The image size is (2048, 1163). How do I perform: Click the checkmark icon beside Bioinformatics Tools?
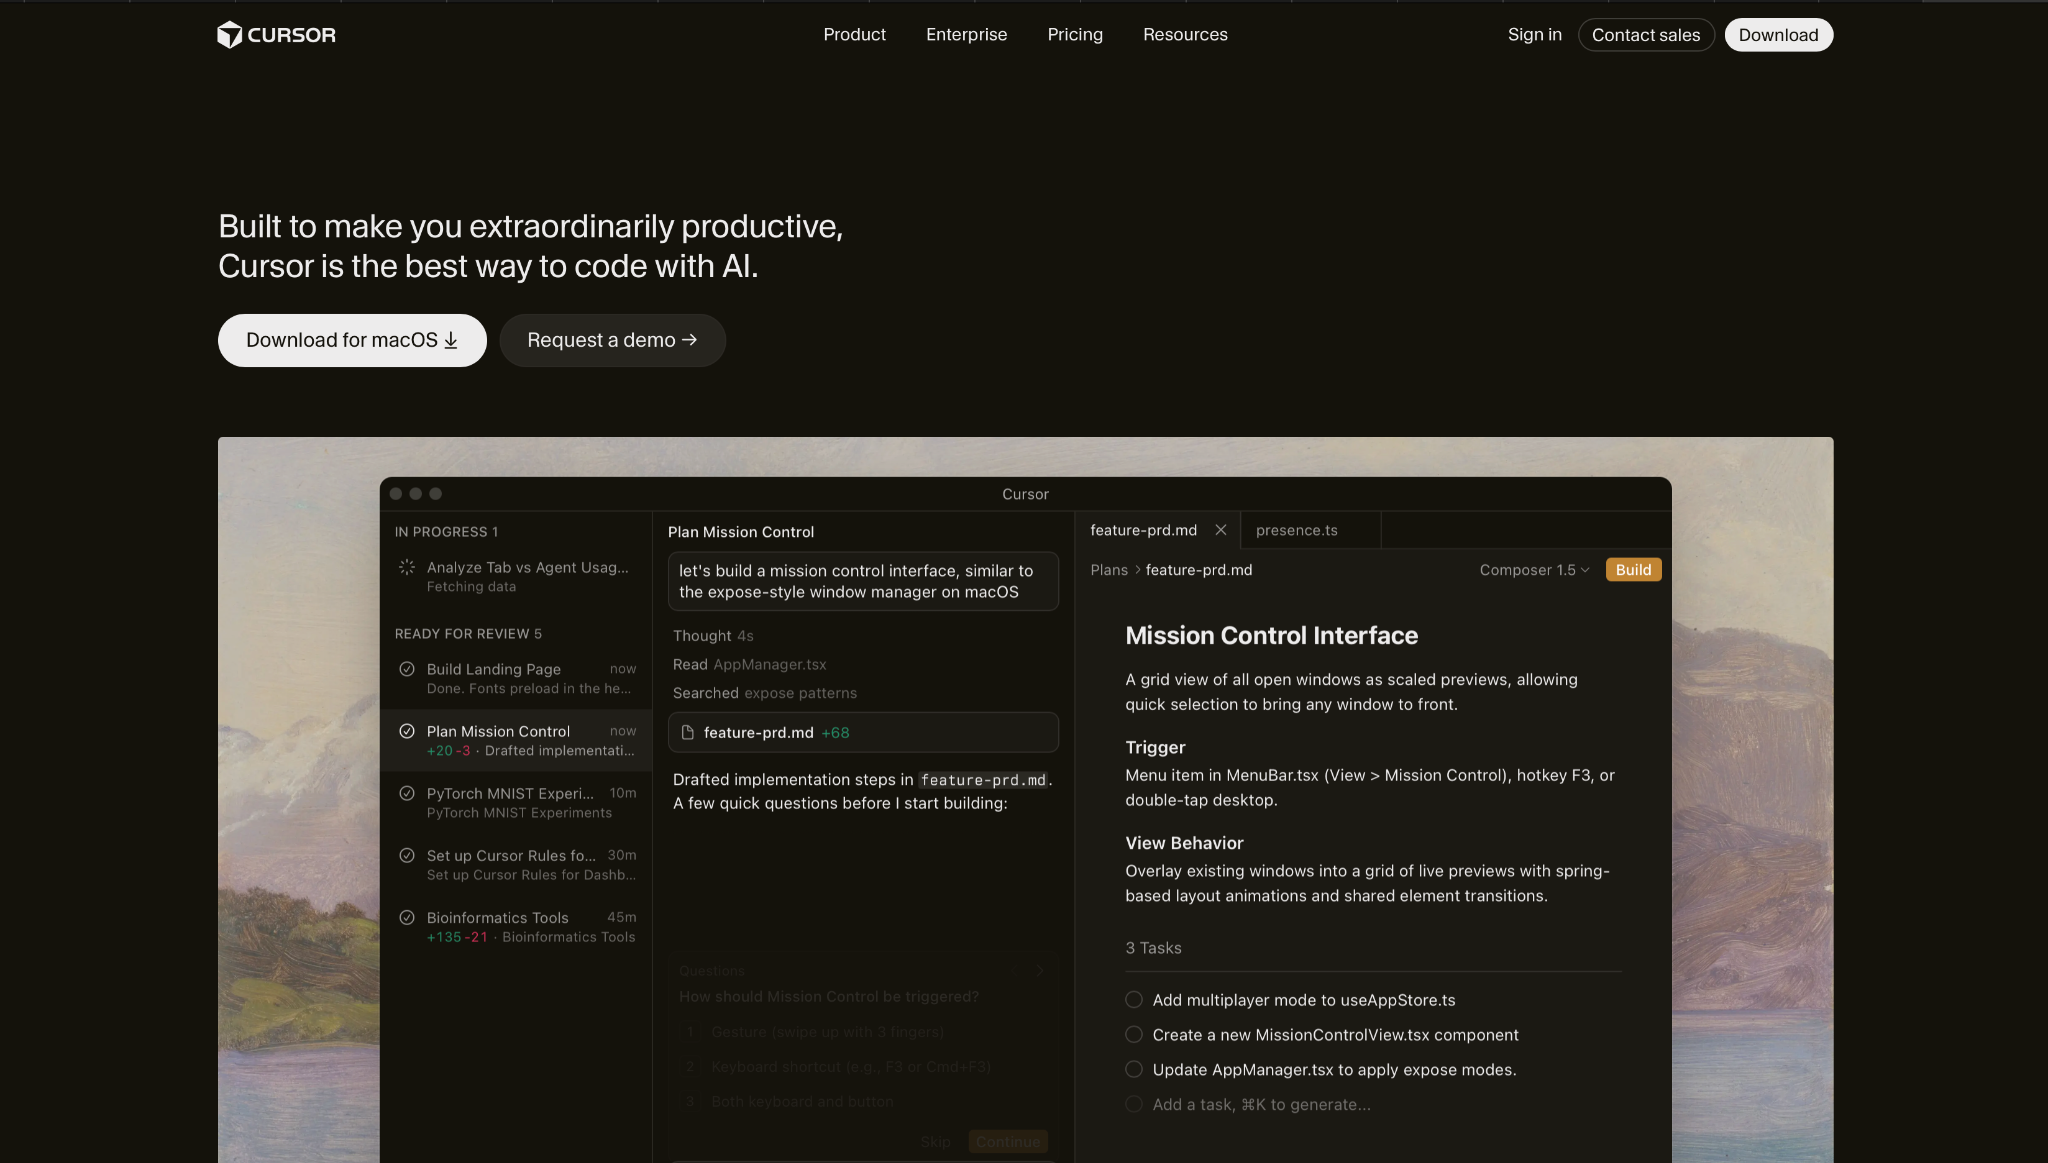point(407,917)
